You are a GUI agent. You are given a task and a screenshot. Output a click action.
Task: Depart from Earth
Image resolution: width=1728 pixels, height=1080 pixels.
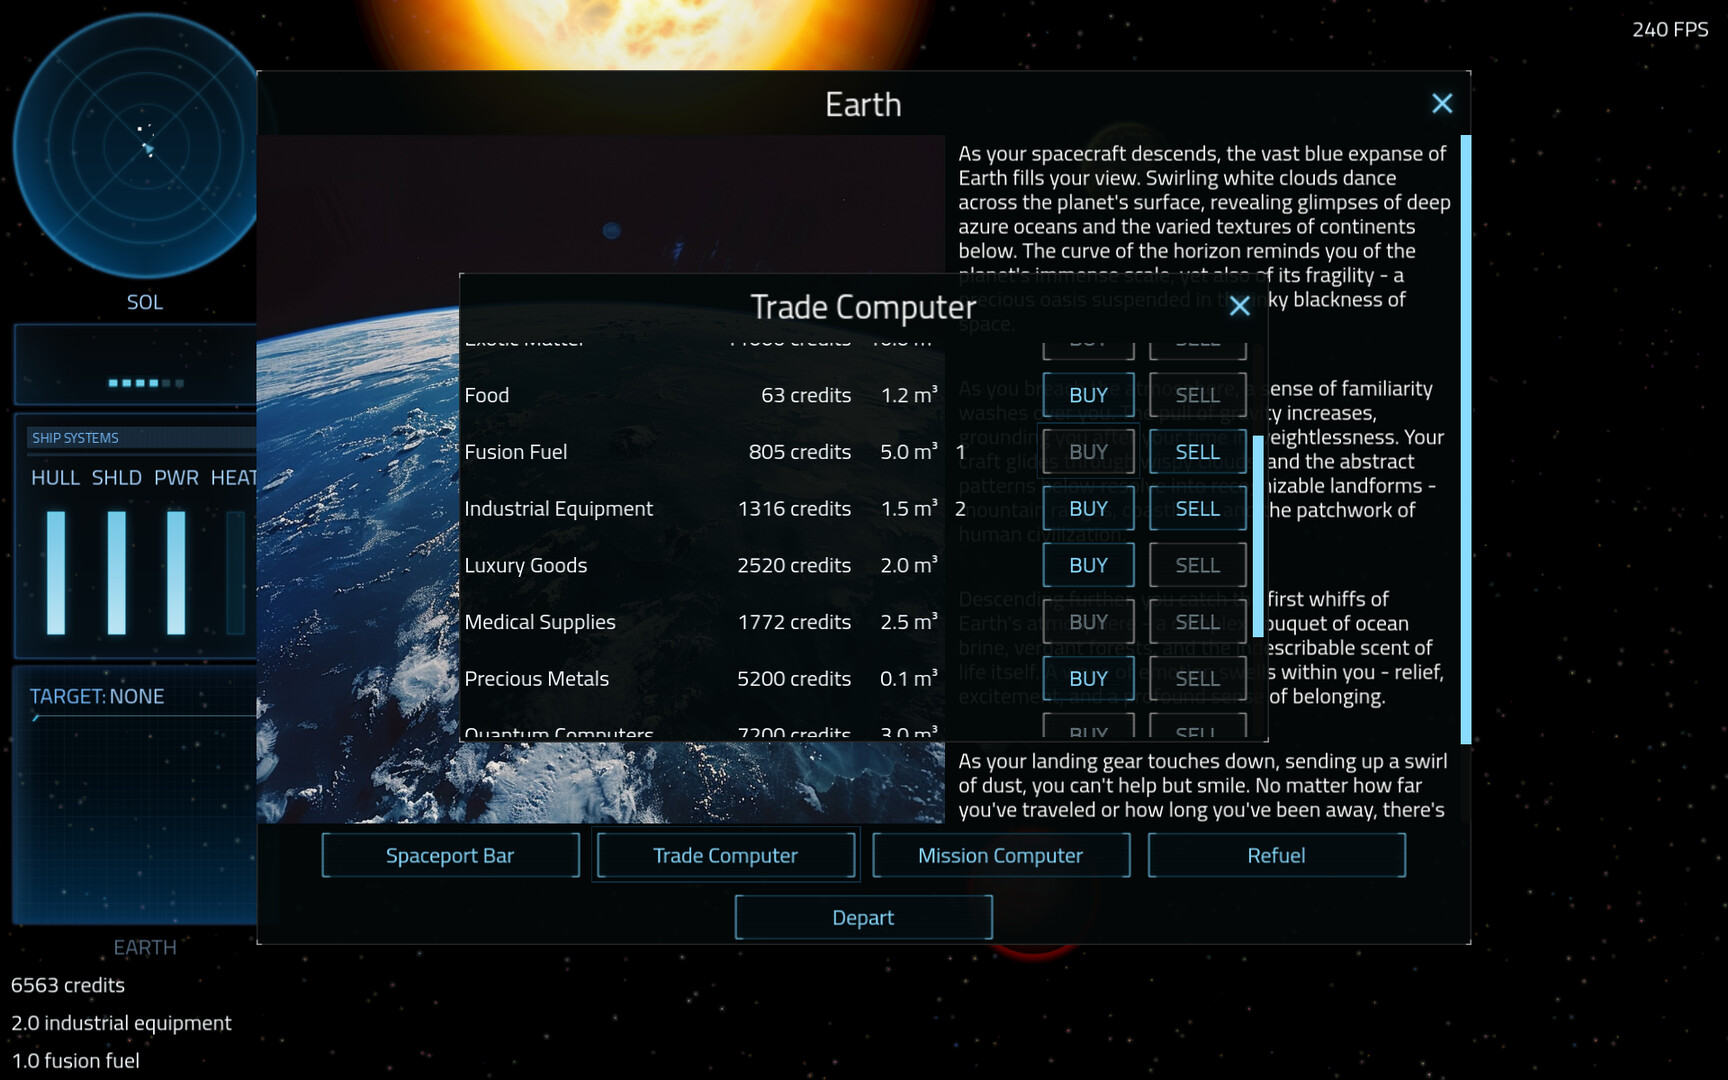[x=863, y=917]
